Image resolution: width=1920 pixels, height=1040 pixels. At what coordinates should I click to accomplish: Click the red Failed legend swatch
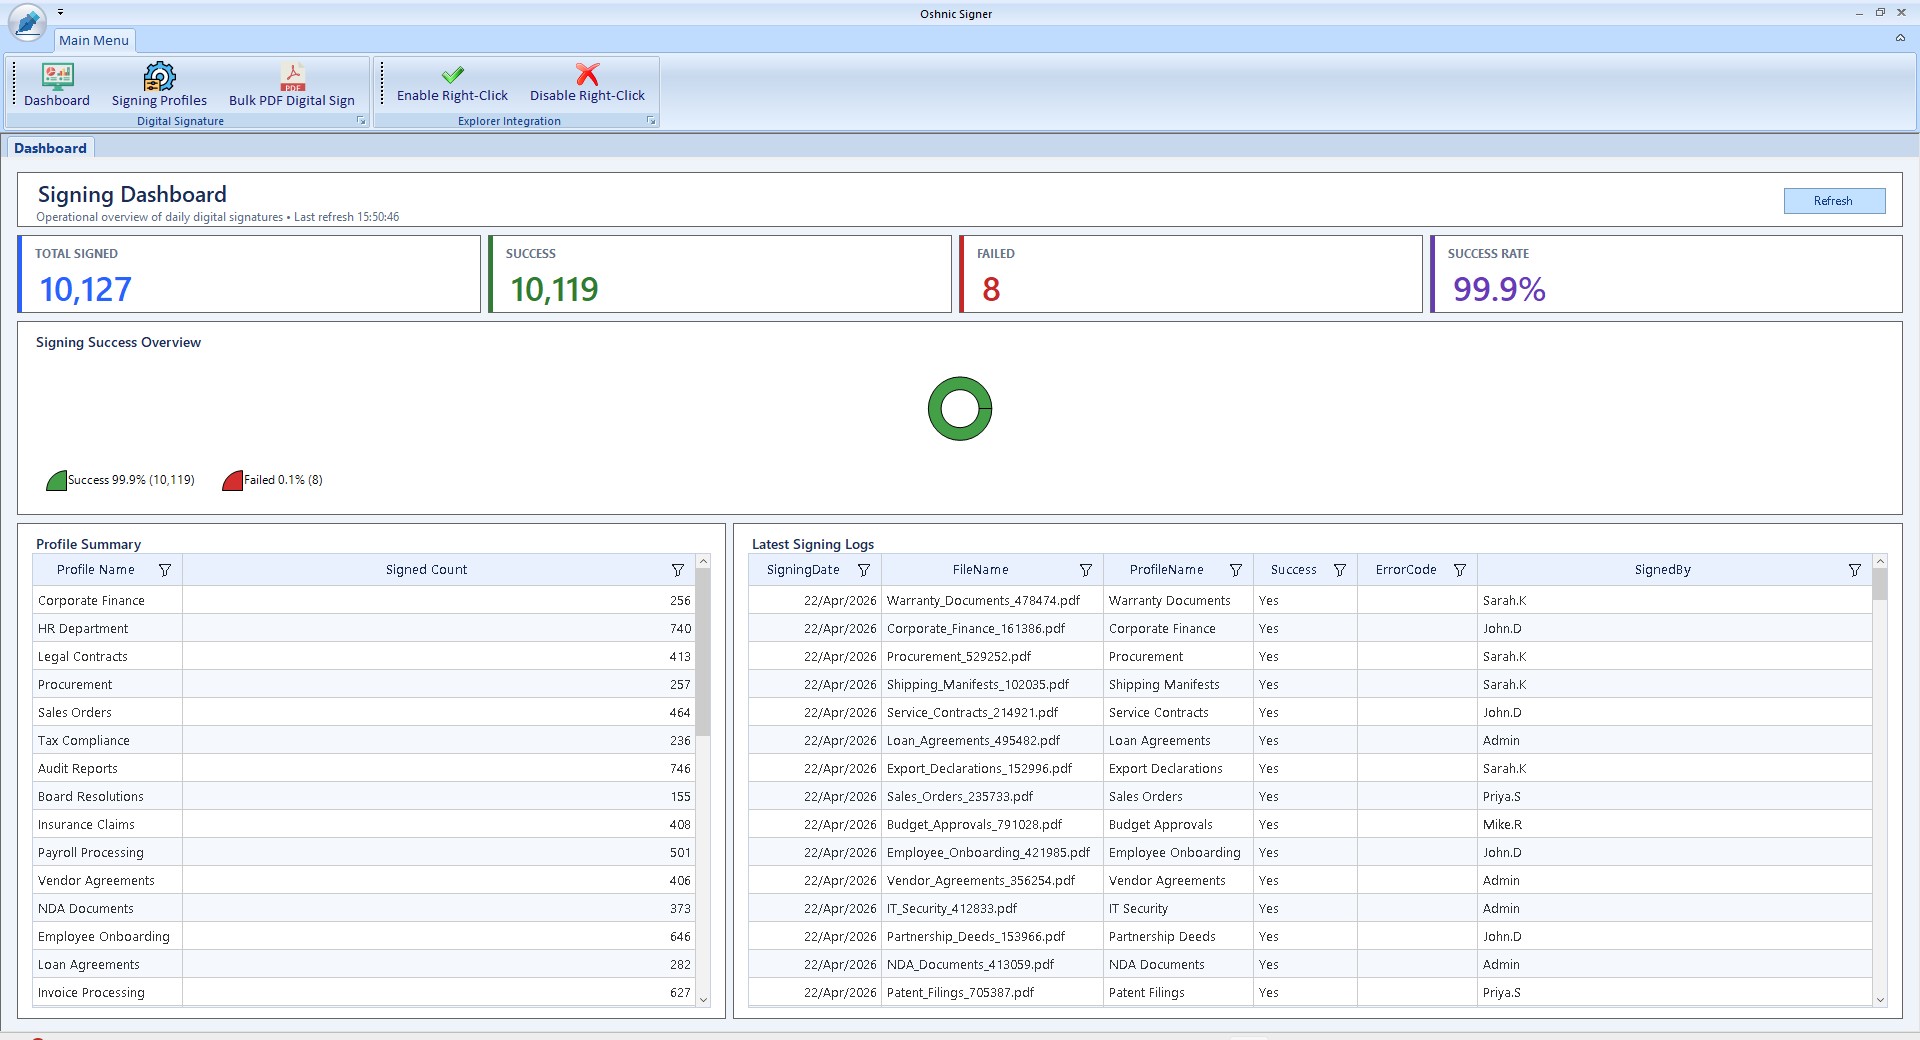click(x=233, y=480)
